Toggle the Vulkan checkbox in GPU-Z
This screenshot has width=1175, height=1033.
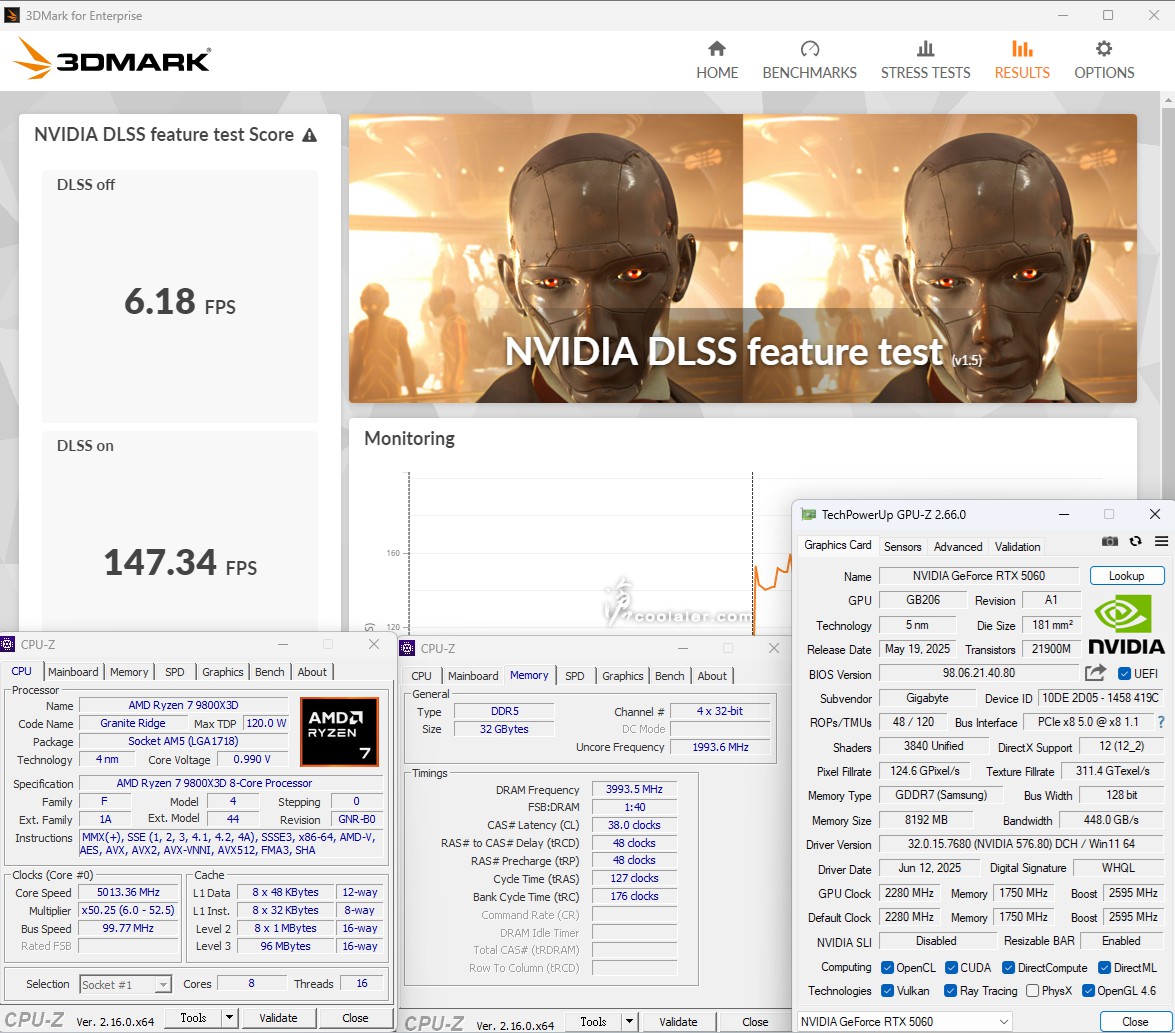click(887, 990)
